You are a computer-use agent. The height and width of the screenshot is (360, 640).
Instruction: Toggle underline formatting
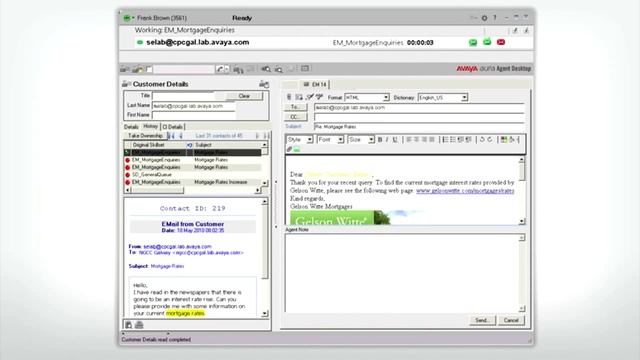[395, 140]
